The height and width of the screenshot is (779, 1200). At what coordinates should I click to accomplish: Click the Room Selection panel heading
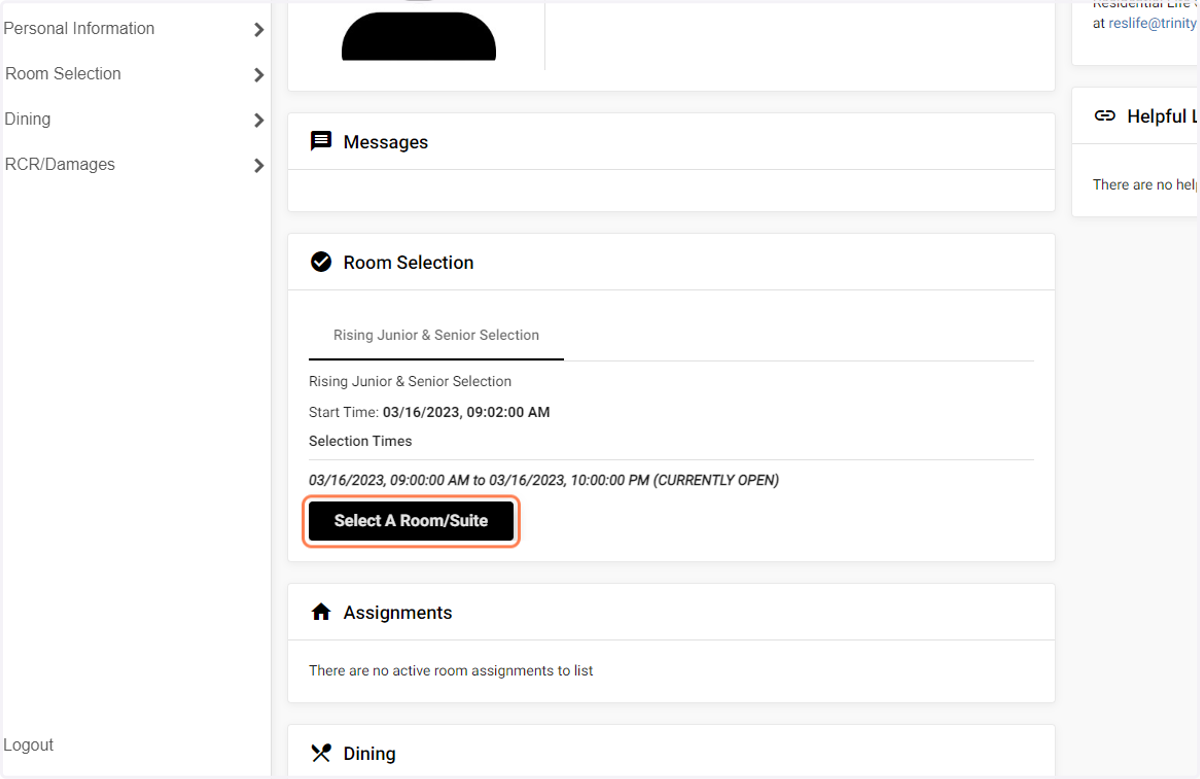coord(408,263)
